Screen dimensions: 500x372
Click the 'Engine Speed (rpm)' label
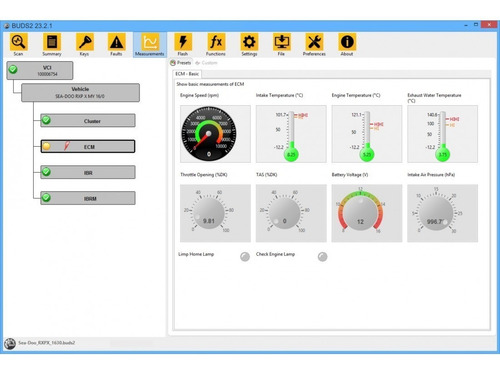pyautogui.click(x=199, y=95)
